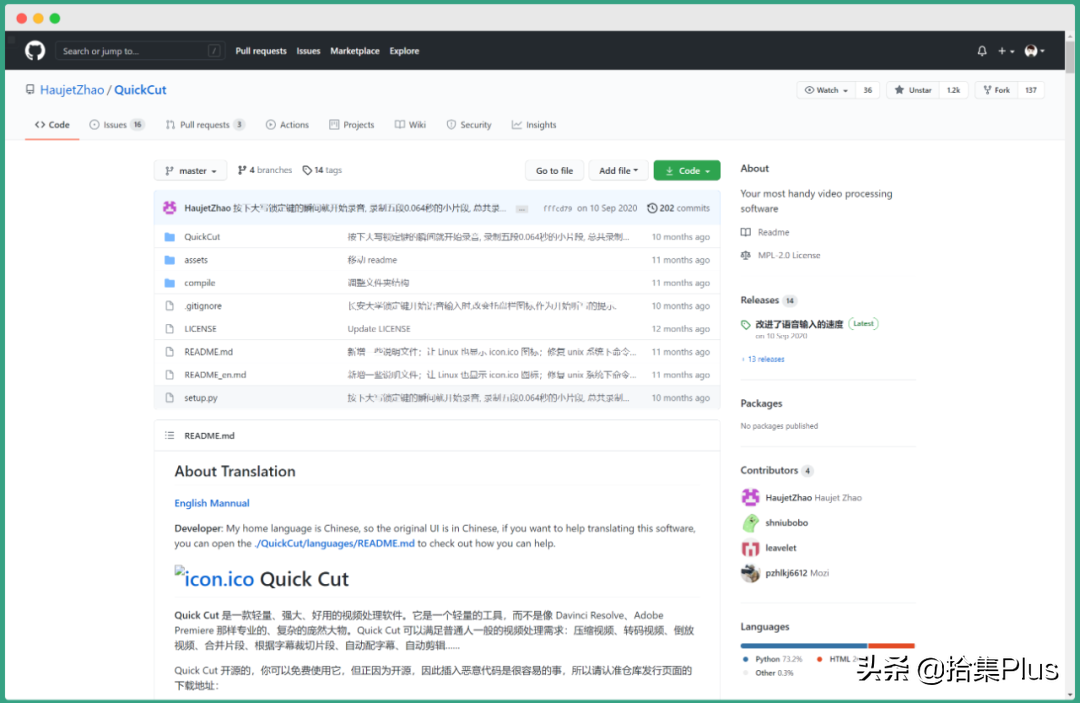
Task: View the 36 watchers count
Action: [x=867, y=90]
